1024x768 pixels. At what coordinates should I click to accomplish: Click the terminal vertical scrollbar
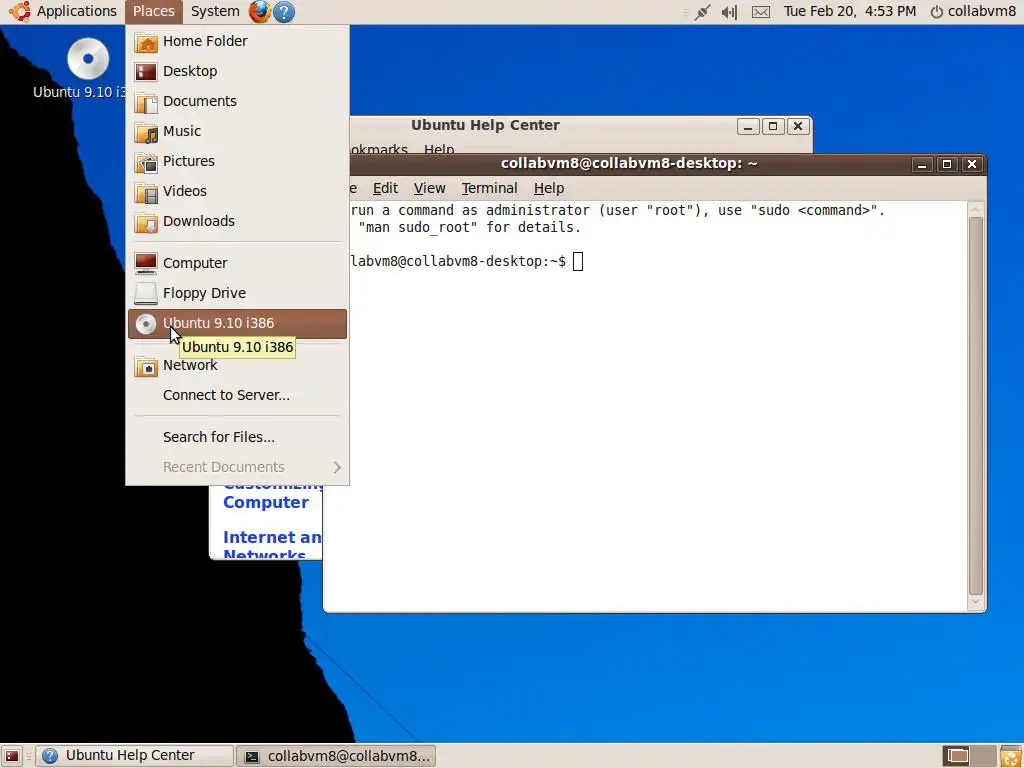[x=976, y=406]
